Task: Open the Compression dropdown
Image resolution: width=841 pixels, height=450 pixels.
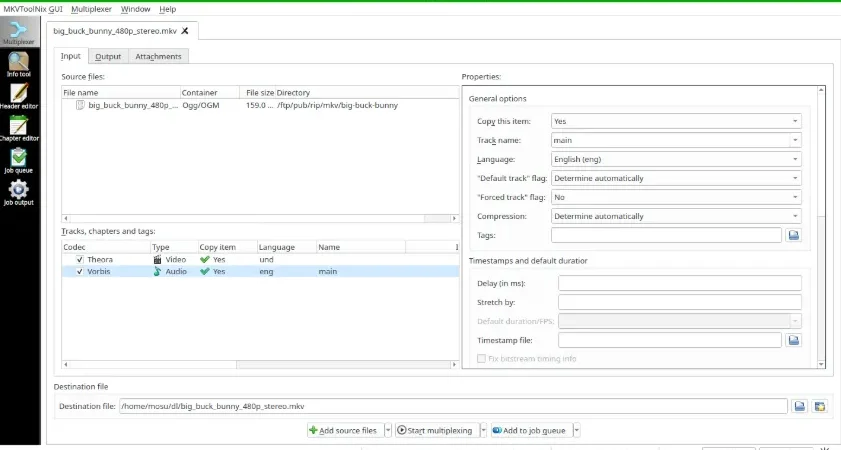Action: tap(676, 216)
